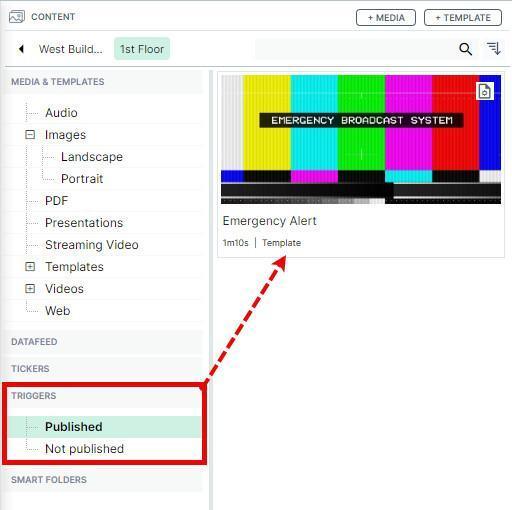Click the back arrow before West Build
This screenshot has height=510, width=512.
click(21, 49)
